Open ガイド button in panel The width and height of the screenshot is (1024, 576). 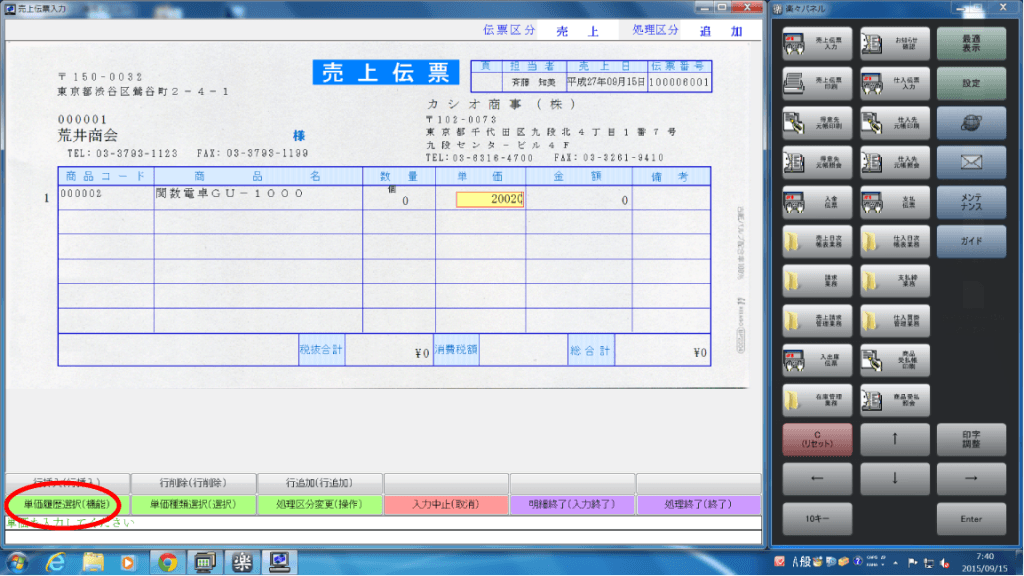[x=971, y=242]
